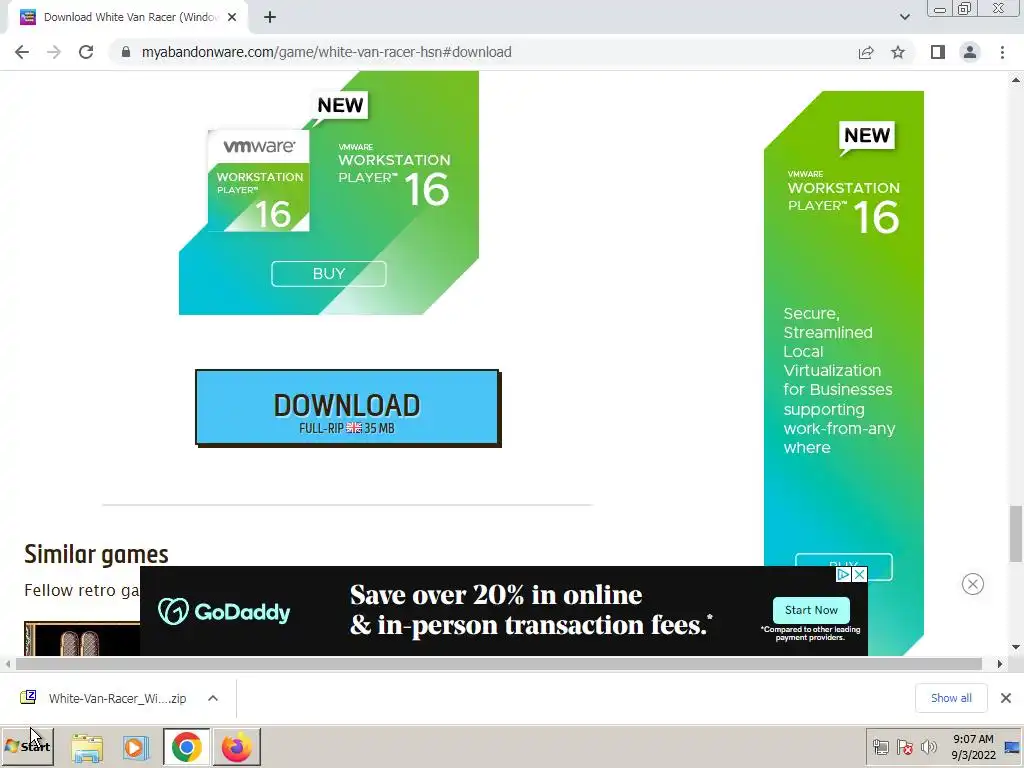1024x768 pixels.
Task: Click Show all downloads
Action: click(951, 698)
